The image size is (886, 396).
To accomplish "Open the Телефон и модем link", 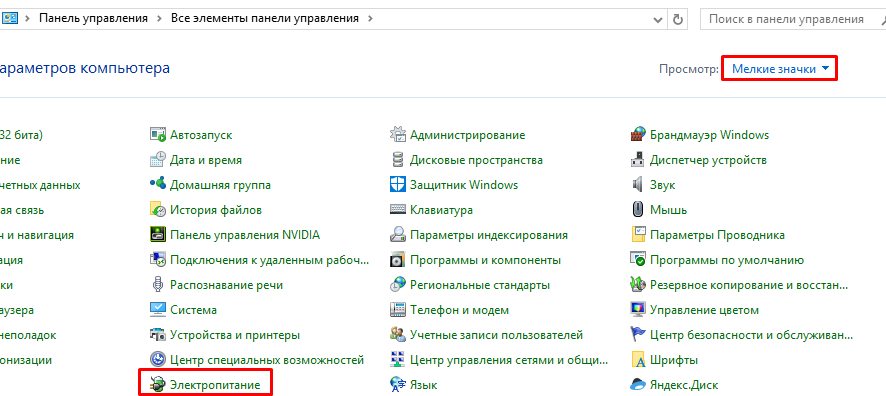I will tap(459, 310).
